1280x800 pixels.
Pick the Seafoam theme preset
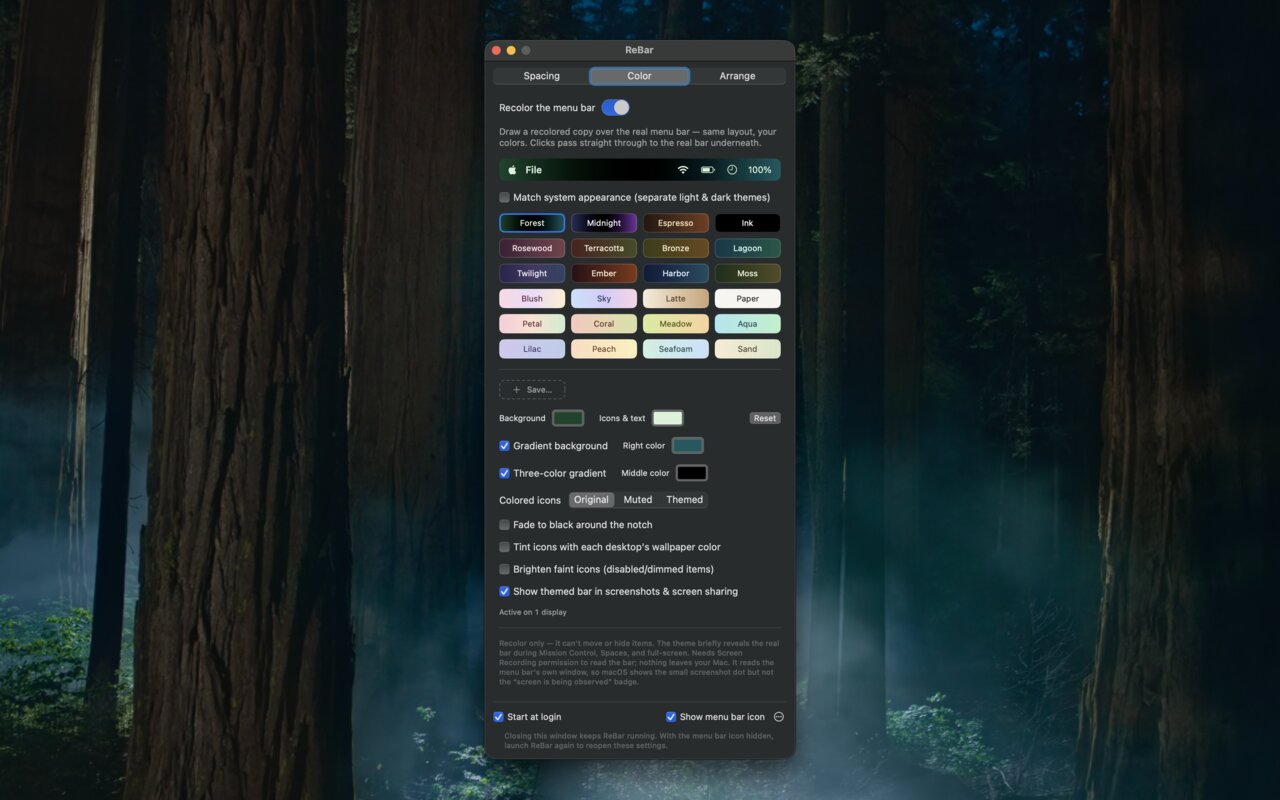click(x=676, y=349)
